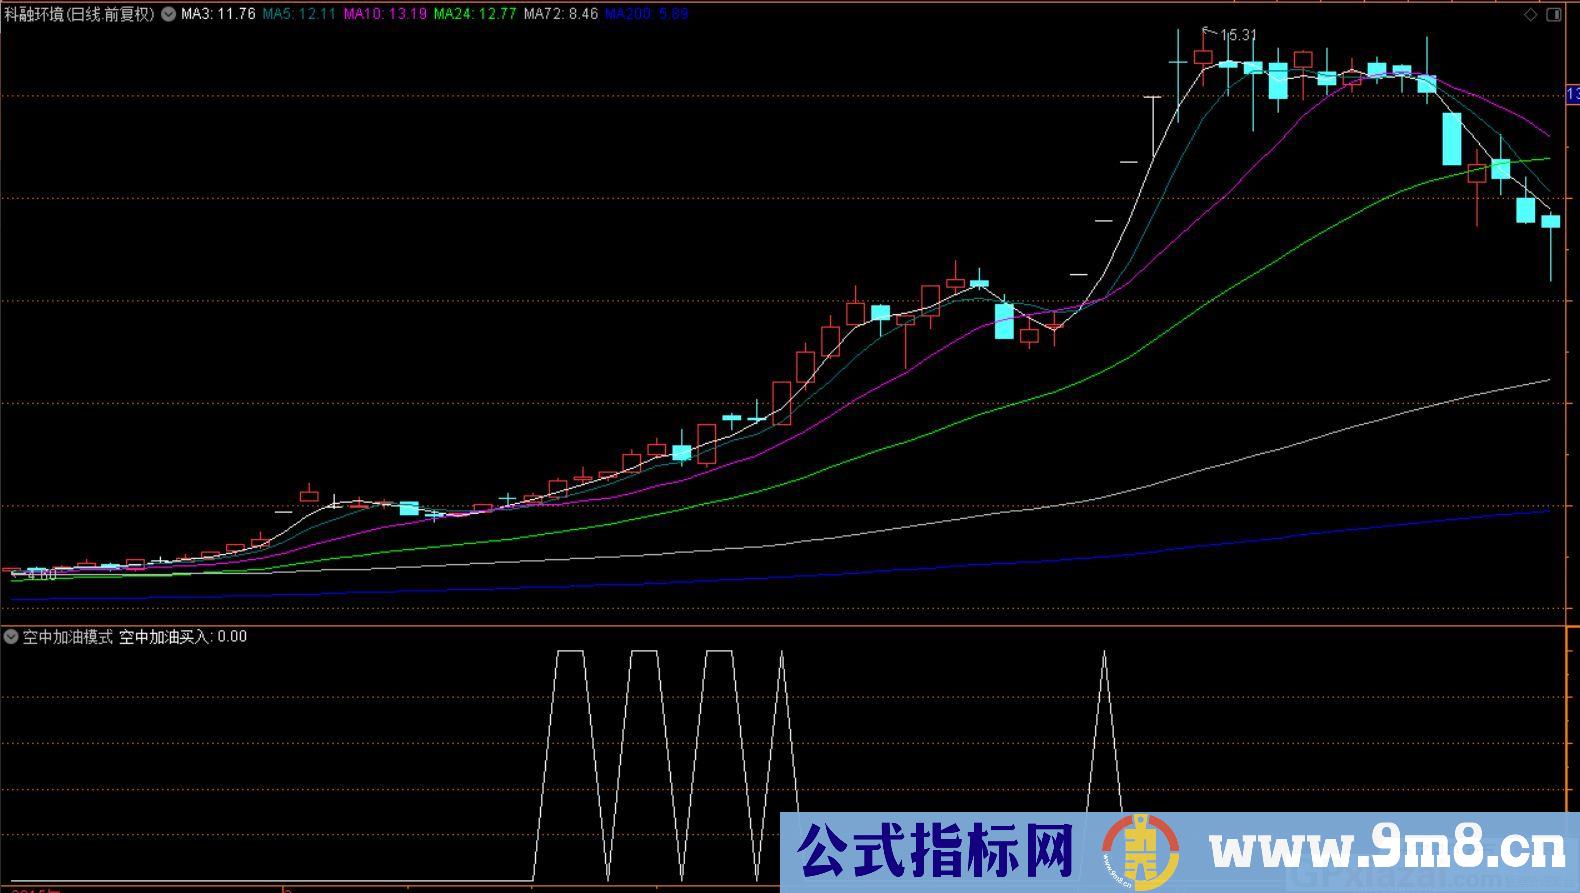Click the blue price tag on right axis
Image resolution: width=1580 pixels, height=893 pixels.
point(1572,95)
